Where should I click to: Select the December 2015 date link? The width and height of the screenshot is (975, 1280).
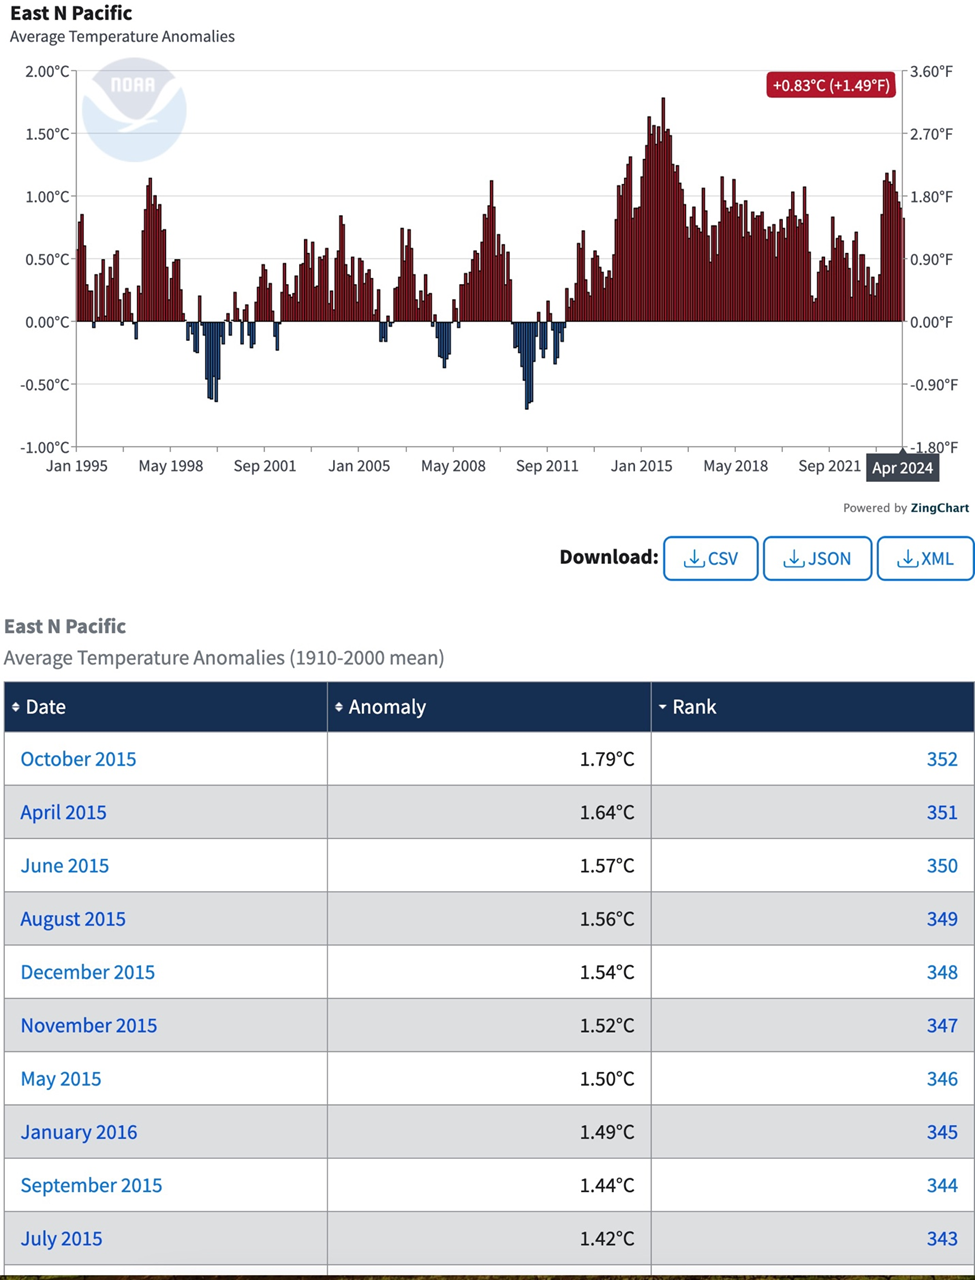pos(88,972)
